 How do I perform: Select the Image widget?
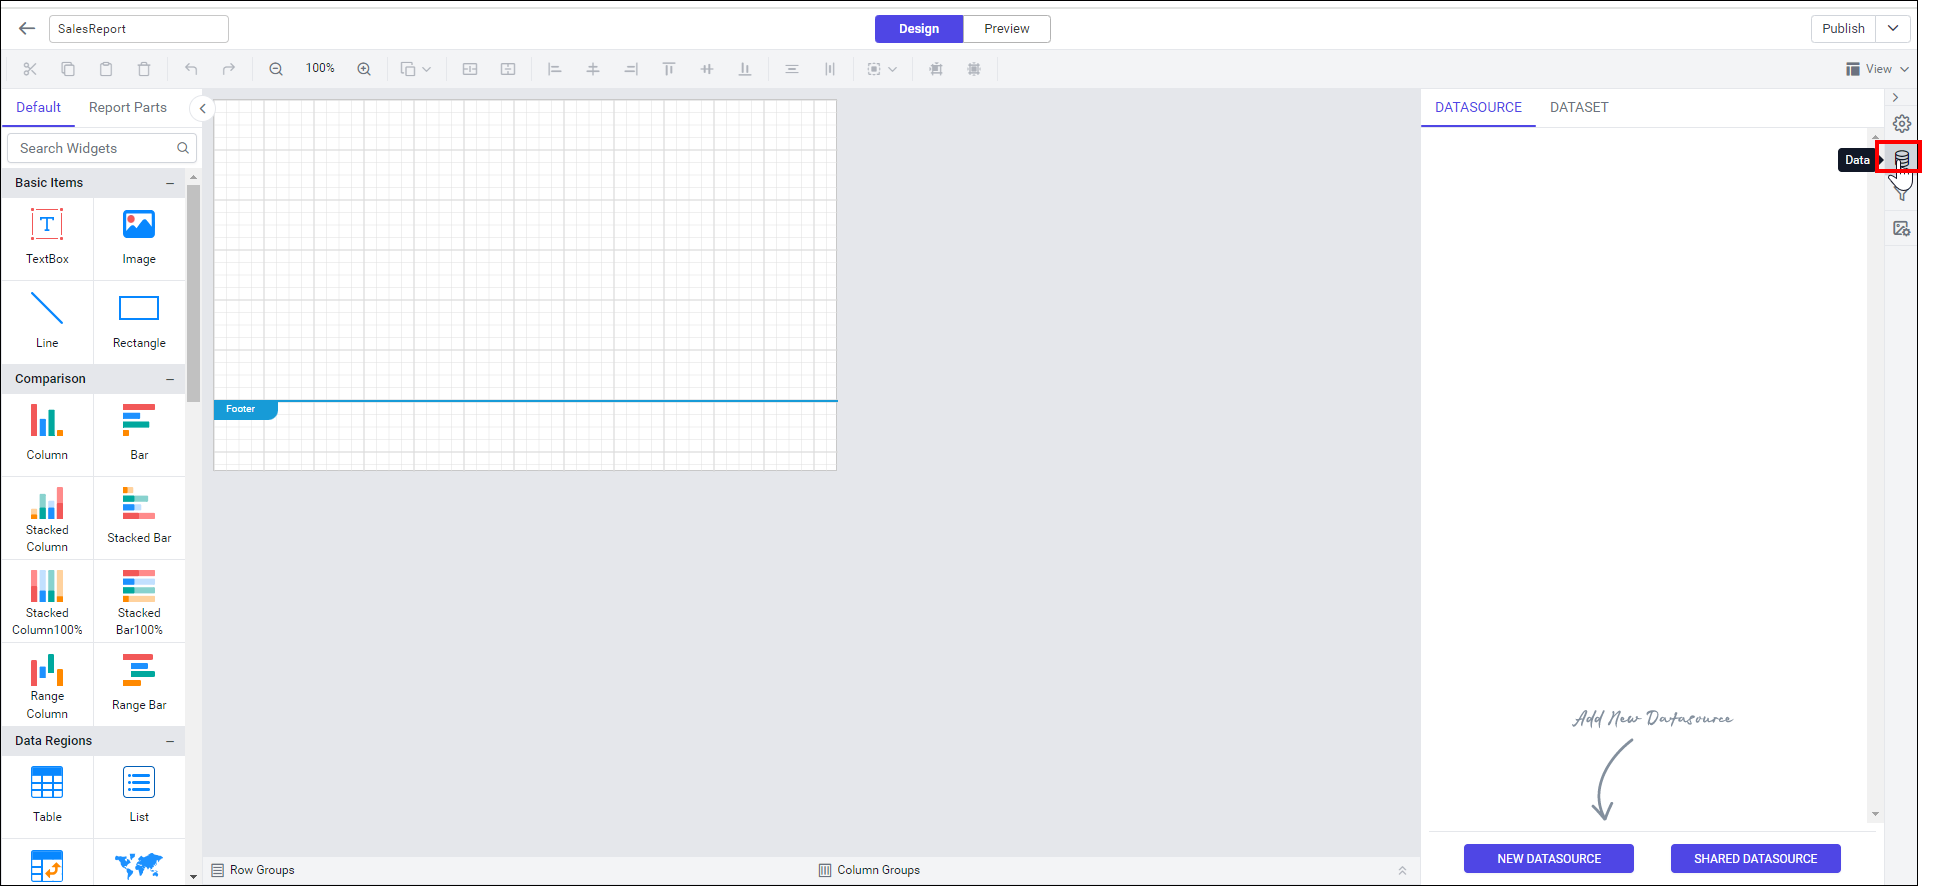tap(139, 236)
